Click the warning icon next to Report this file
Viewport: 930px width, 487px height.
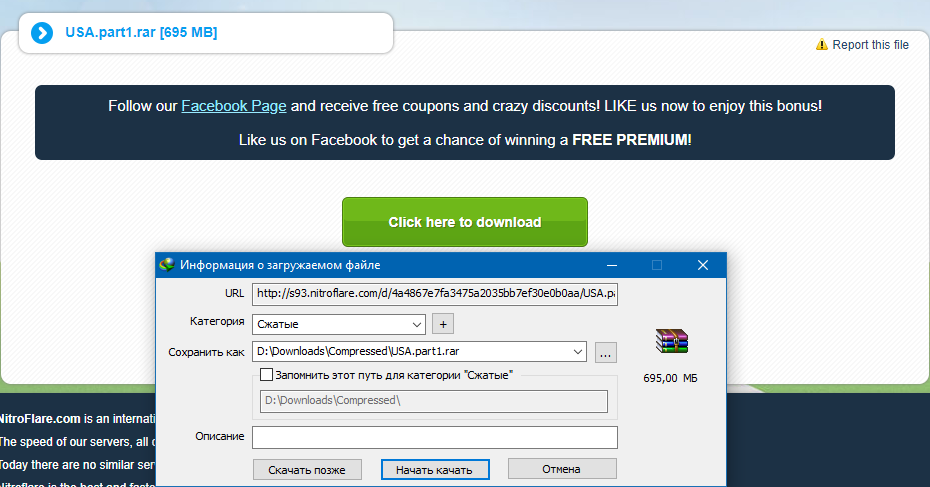(x=821, y=44)
